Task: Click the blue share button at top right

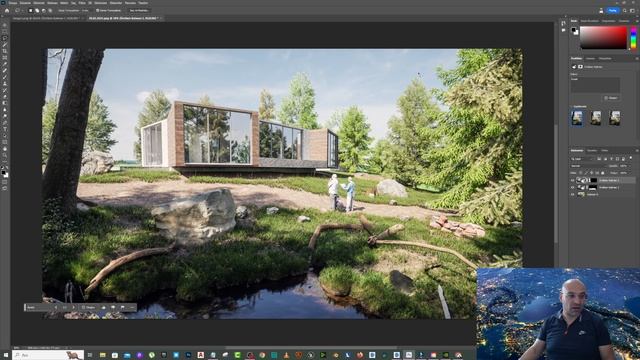Action: click(x=612, y=11)
